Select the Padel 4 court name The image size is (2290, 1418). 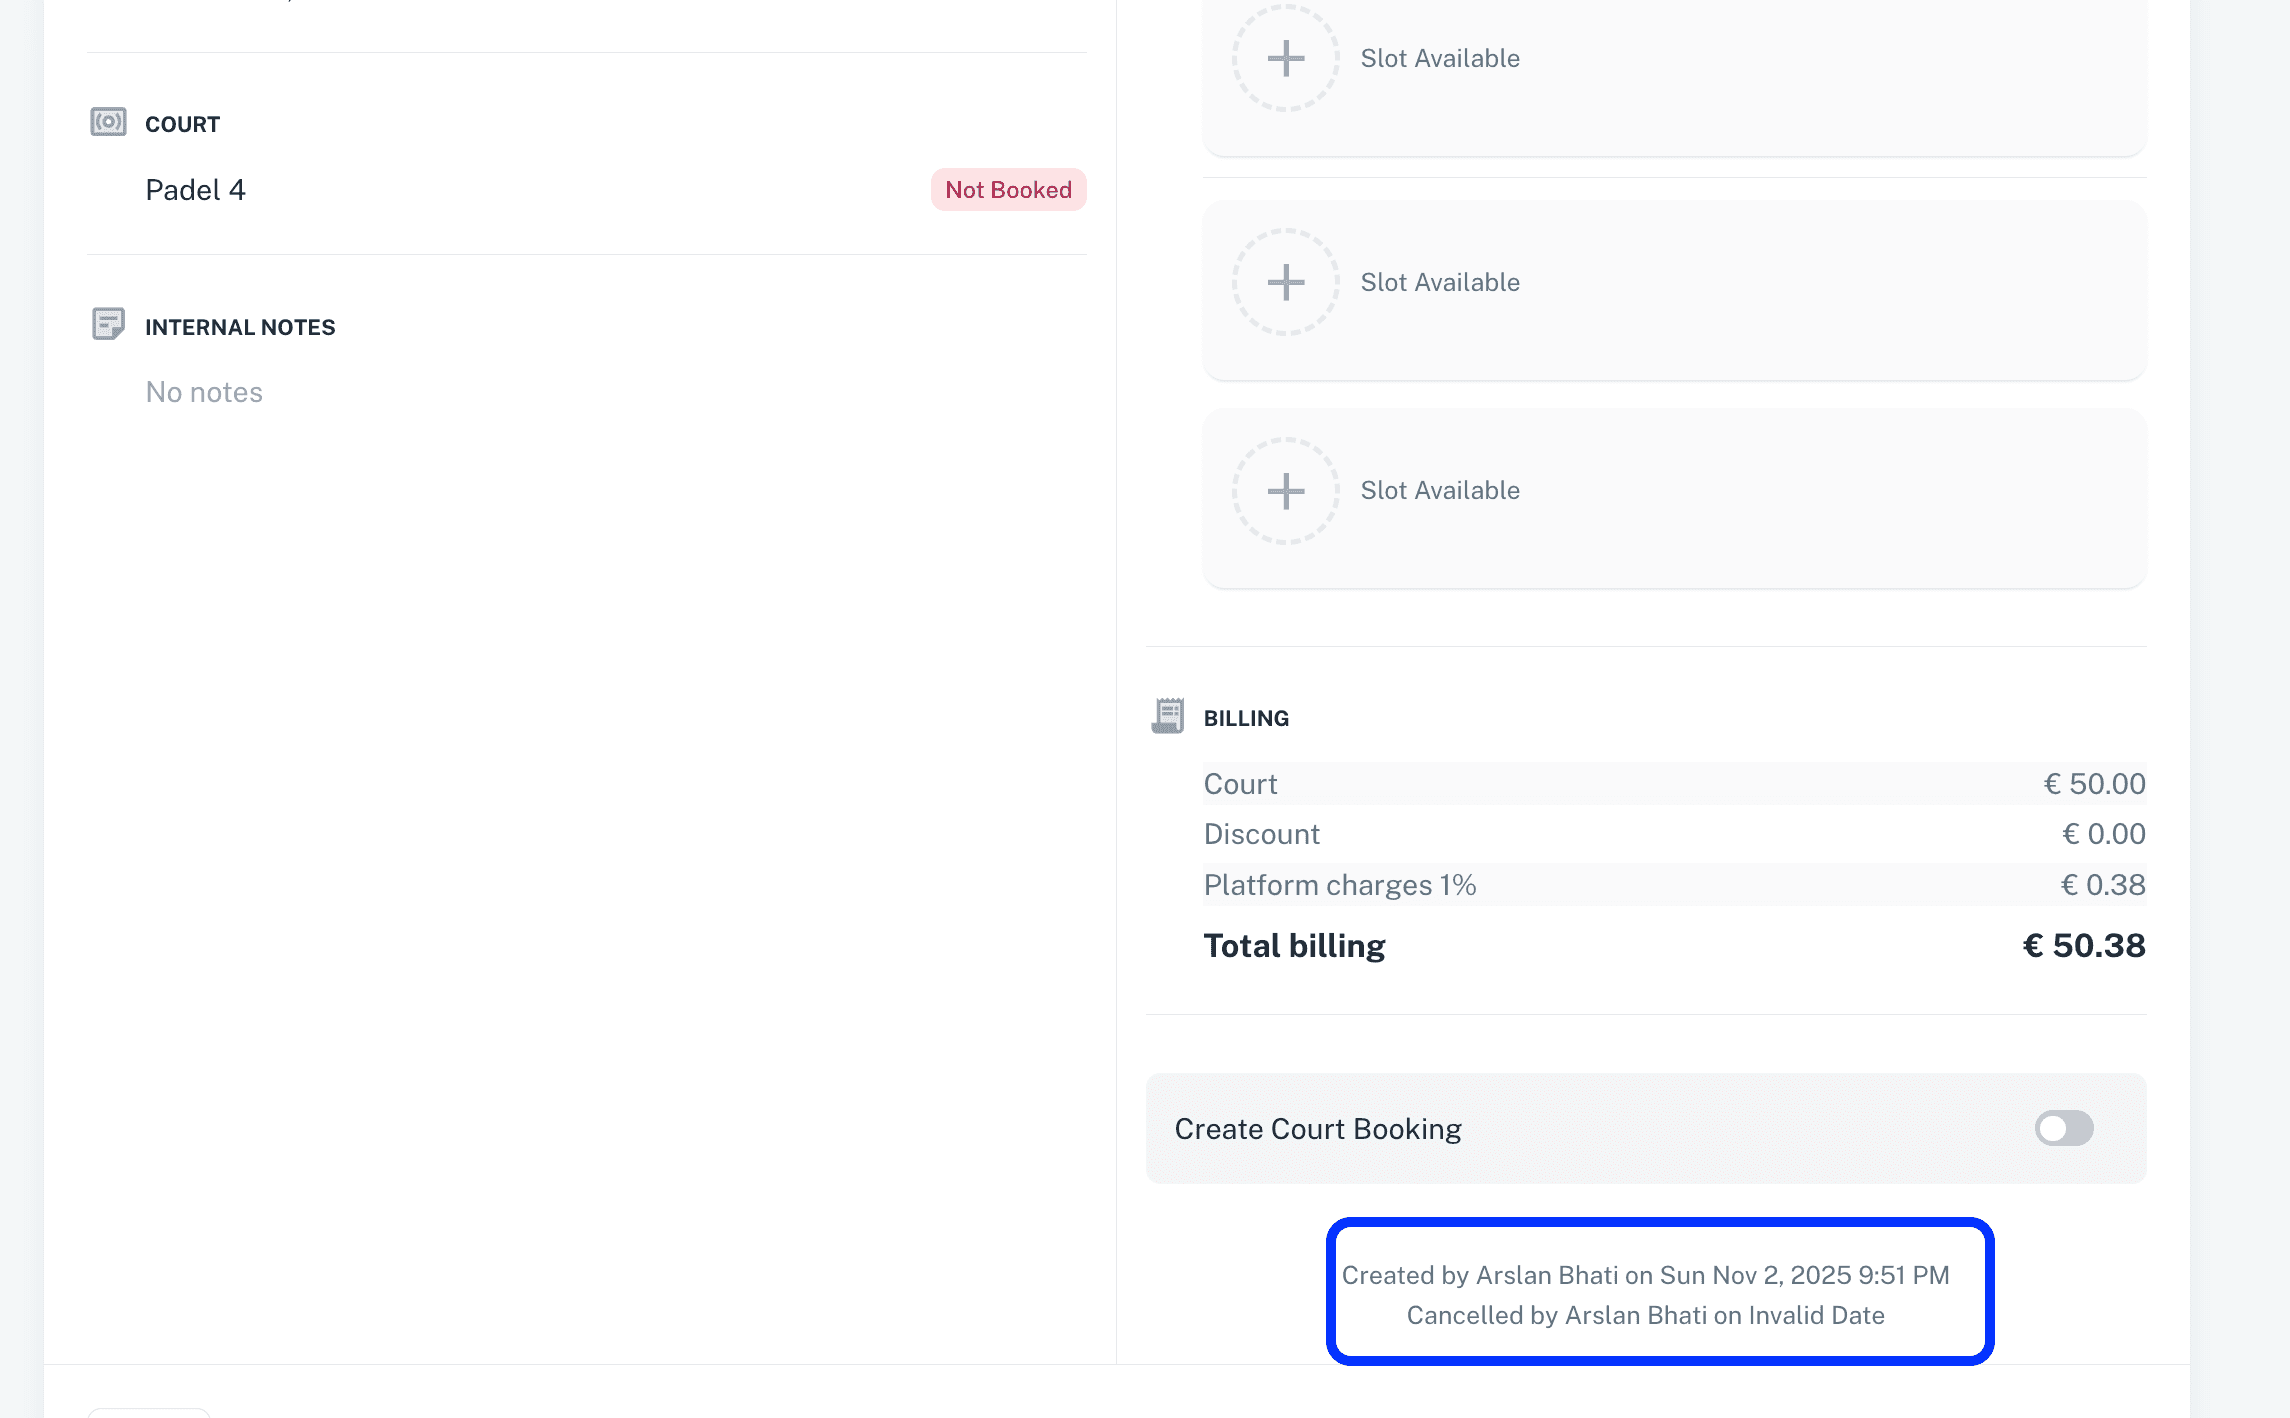[195, 190]
